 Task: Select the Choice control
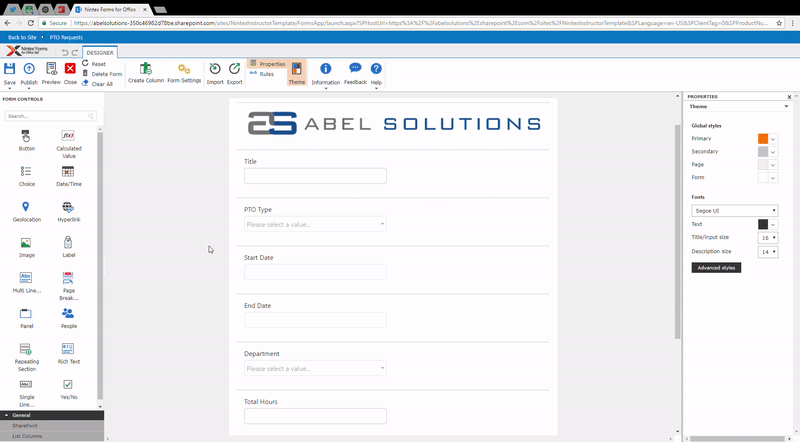click(27, 176)
